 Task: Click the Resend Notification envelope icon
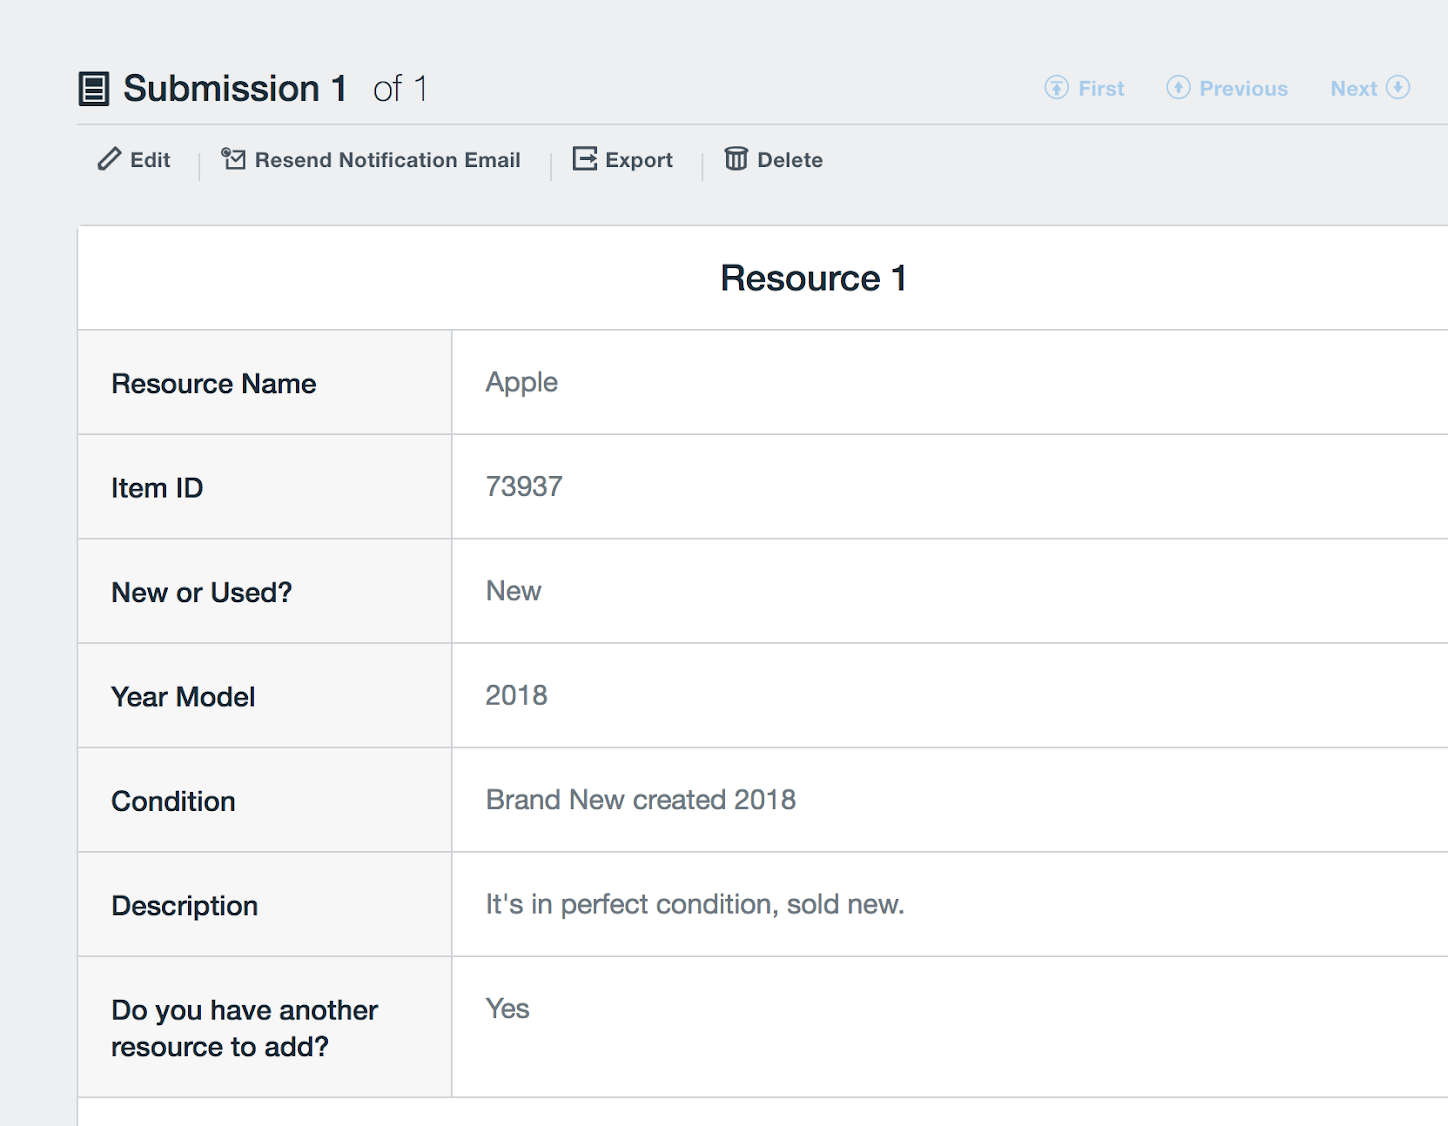click(233, 159)
